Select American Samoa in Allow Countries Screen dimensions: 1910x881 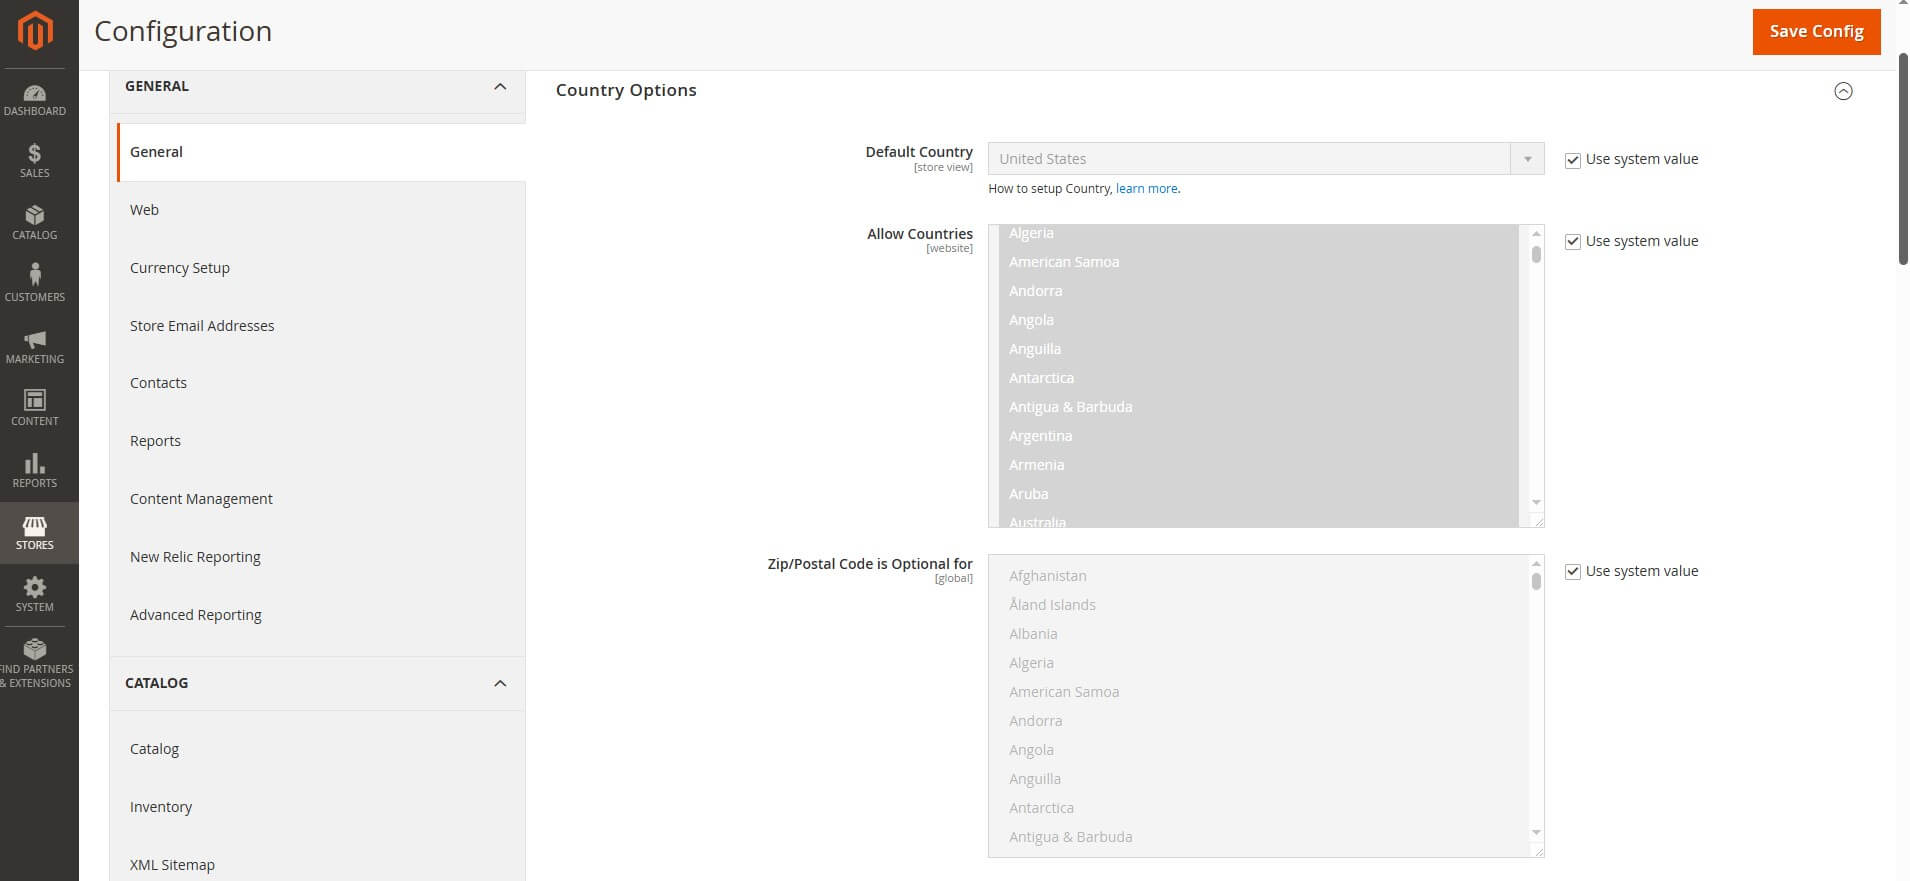(x=1258, y=262)
